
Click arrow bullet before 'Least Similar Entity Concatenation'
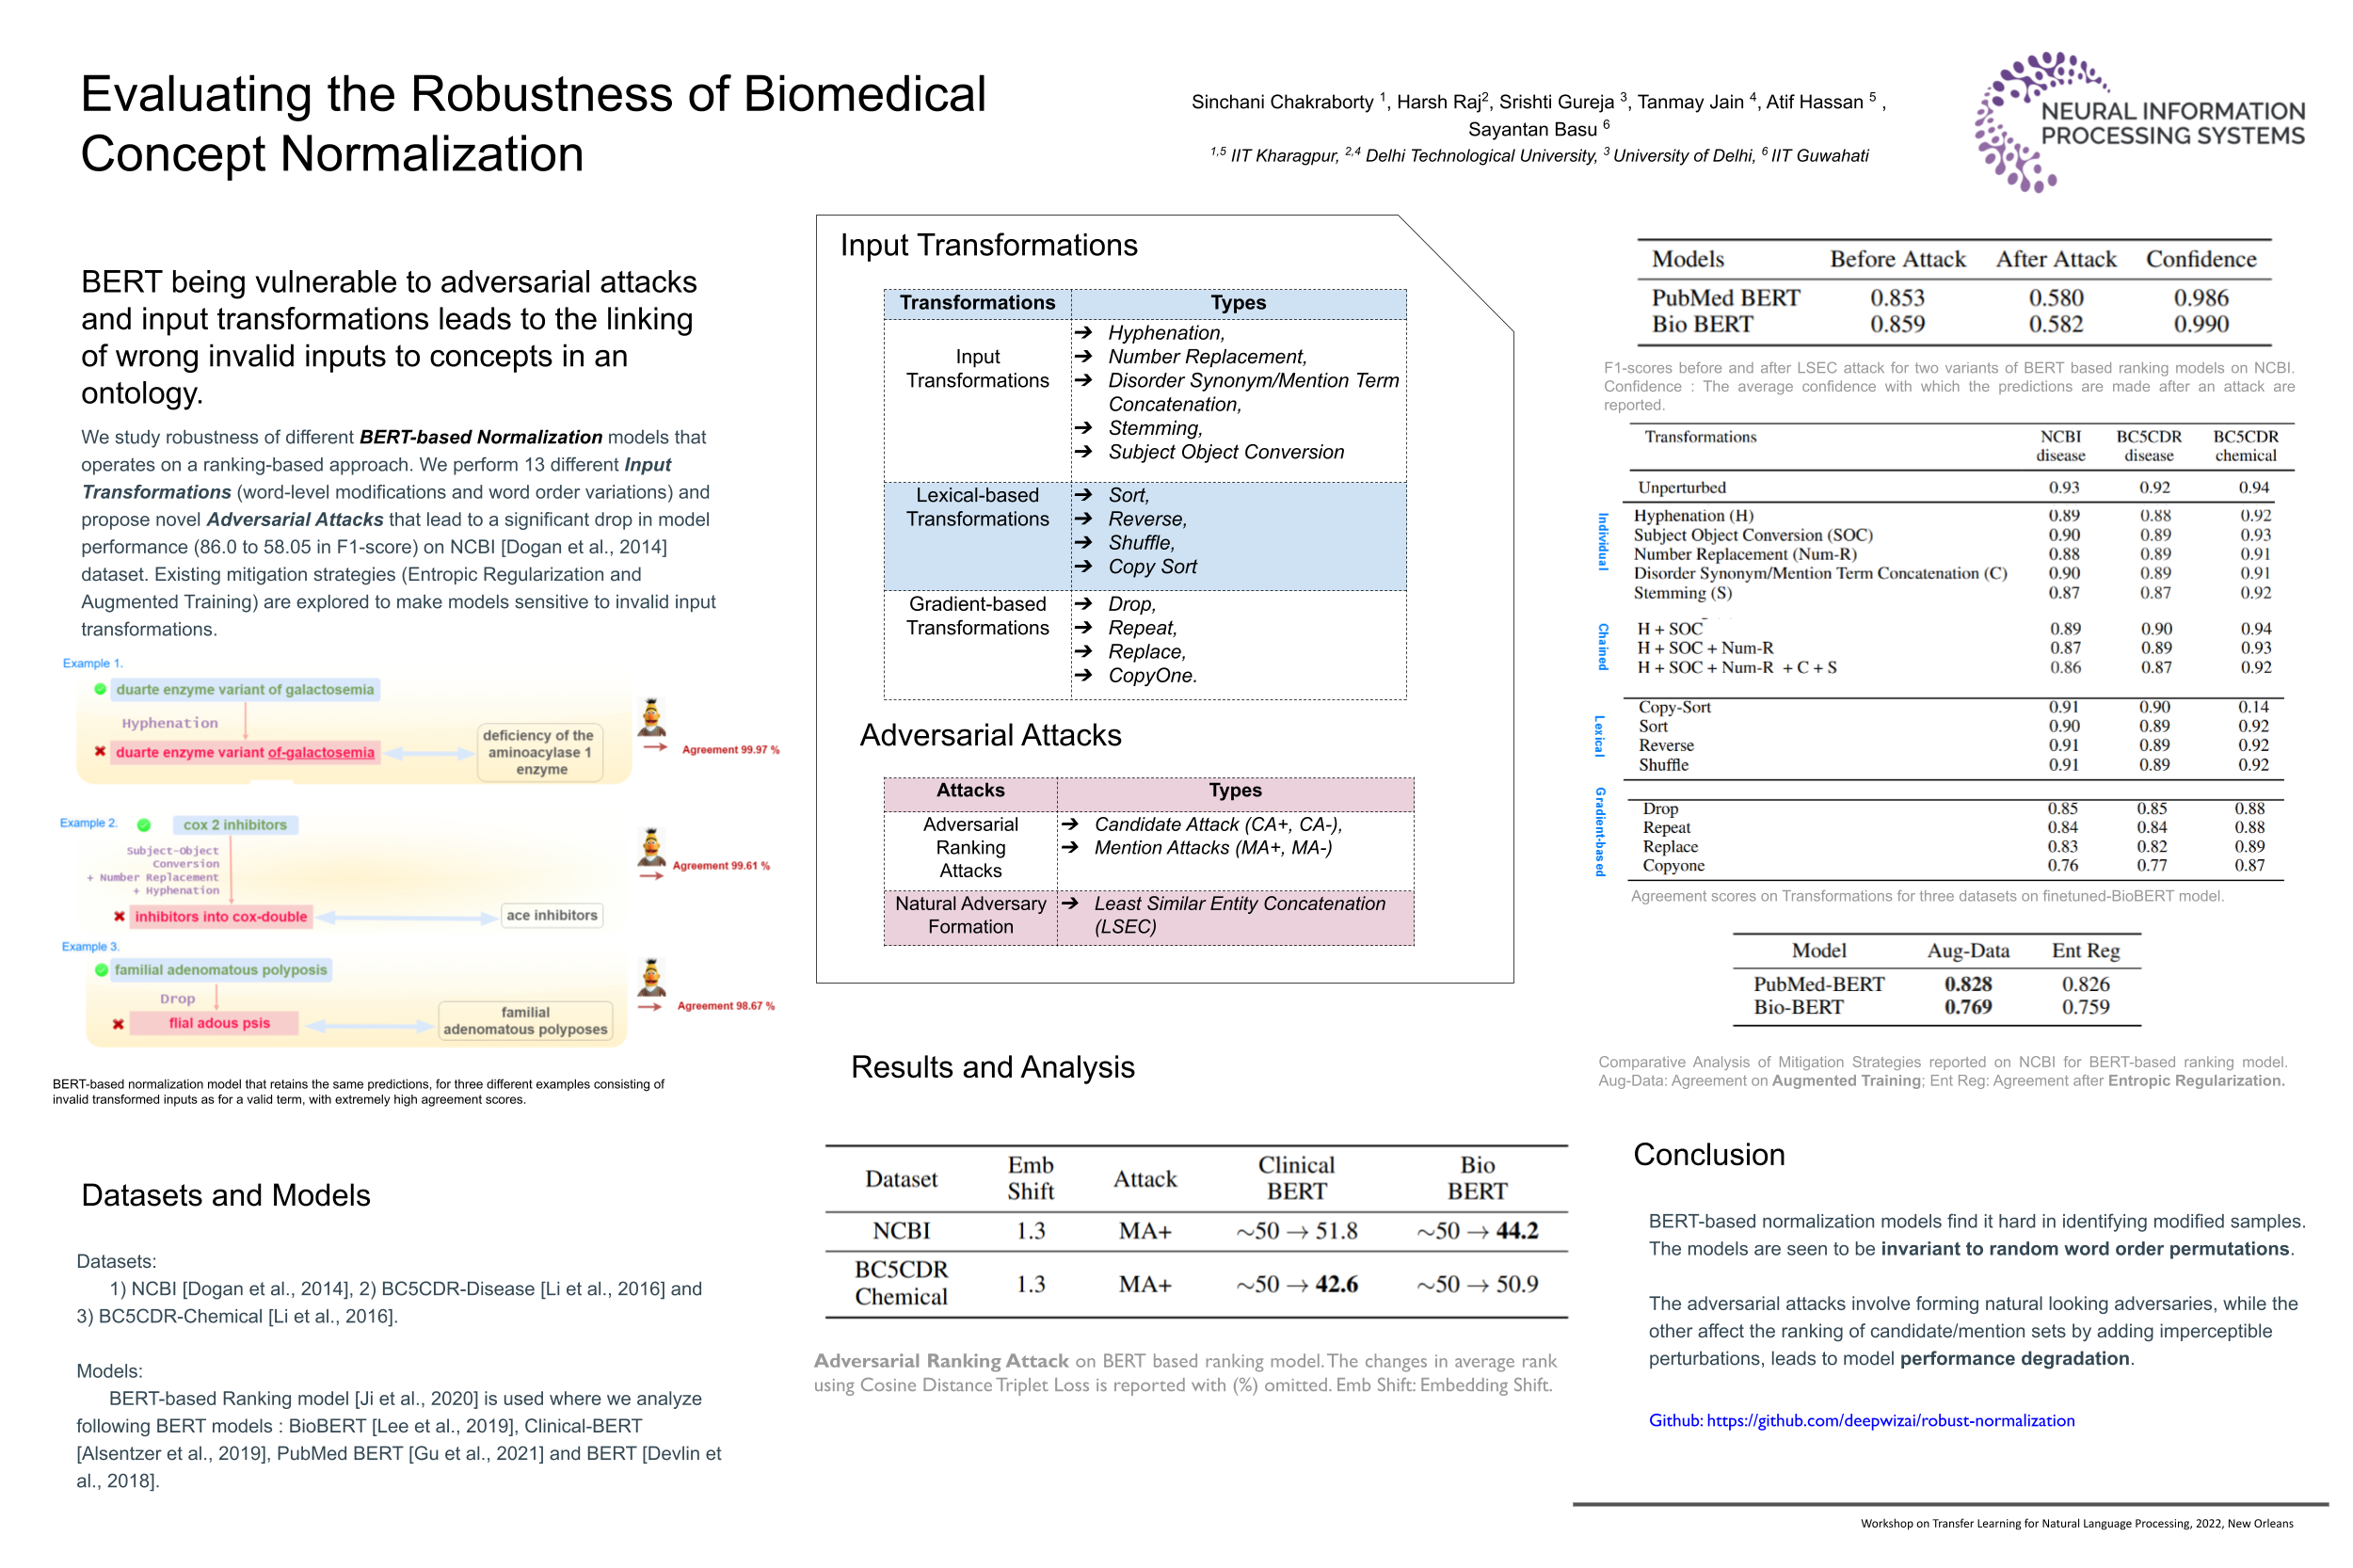pyautogui.click(x=1069, y=903)
